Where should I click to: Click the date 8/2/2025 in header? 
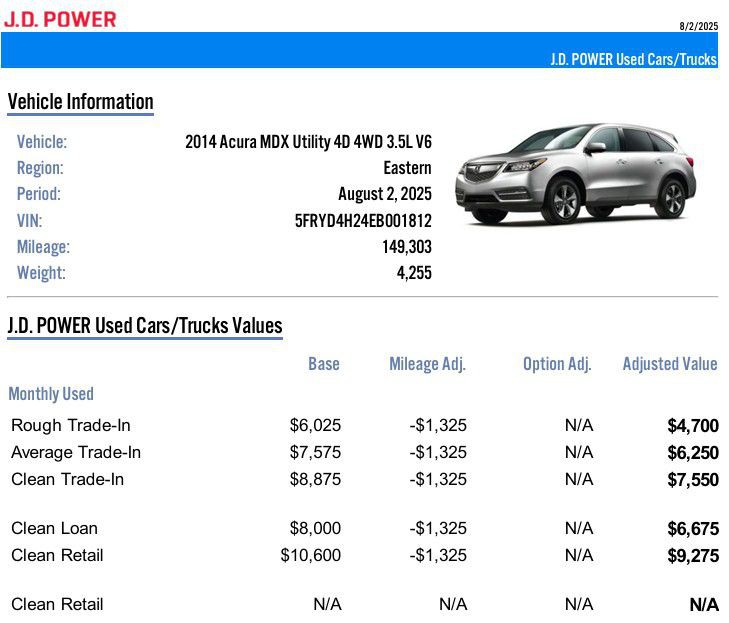[x=698, y=26]
